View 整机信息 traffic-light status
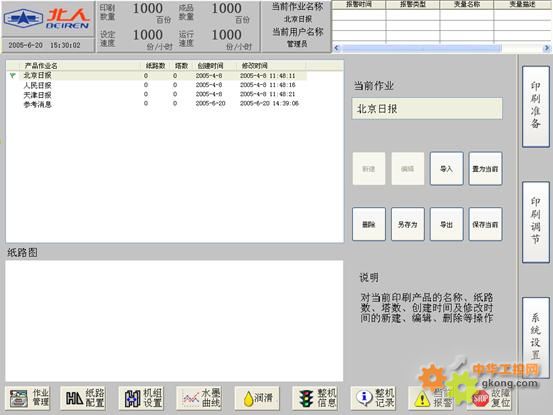Image resolution: width=553 pixels, height=415 pixels. click(x=315, y=398)
